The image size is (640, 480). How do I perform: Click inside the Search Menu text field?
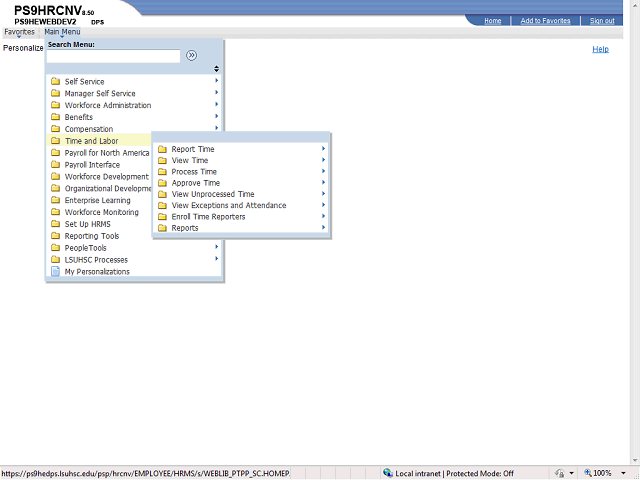click(x=113, y=57)
